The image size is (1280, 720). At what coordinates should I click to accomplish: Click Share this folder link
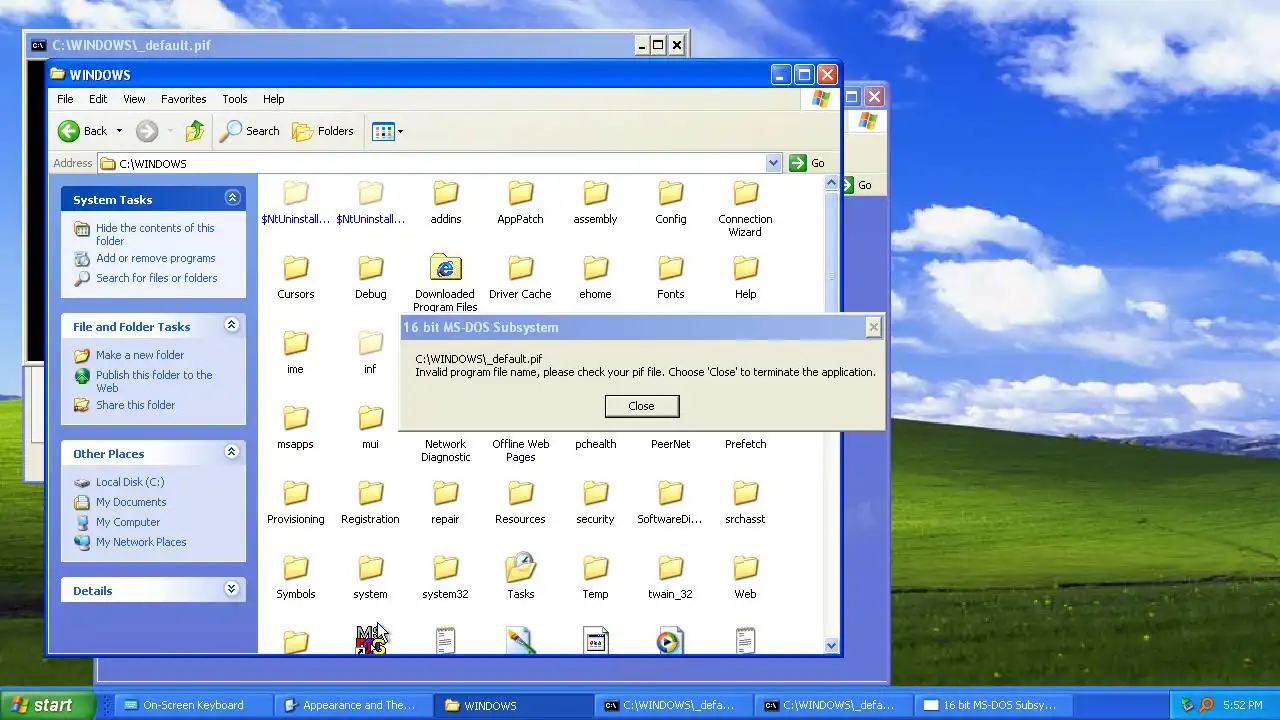click(x=135, y=405)
